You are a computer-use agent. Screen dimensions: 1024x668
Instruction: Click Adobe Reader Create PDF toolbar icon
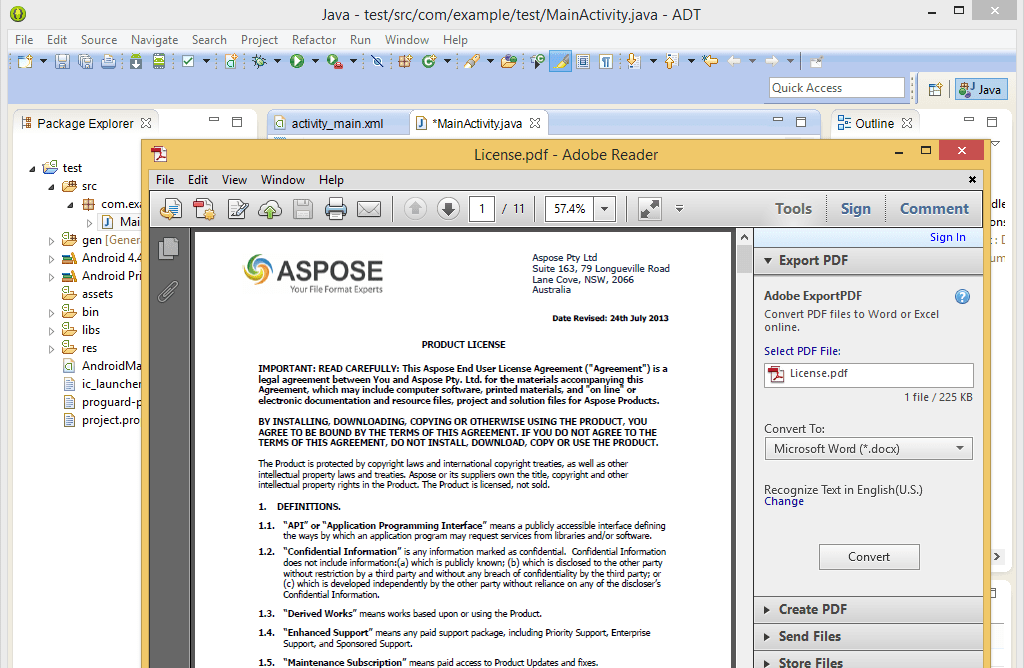[204, 209]
